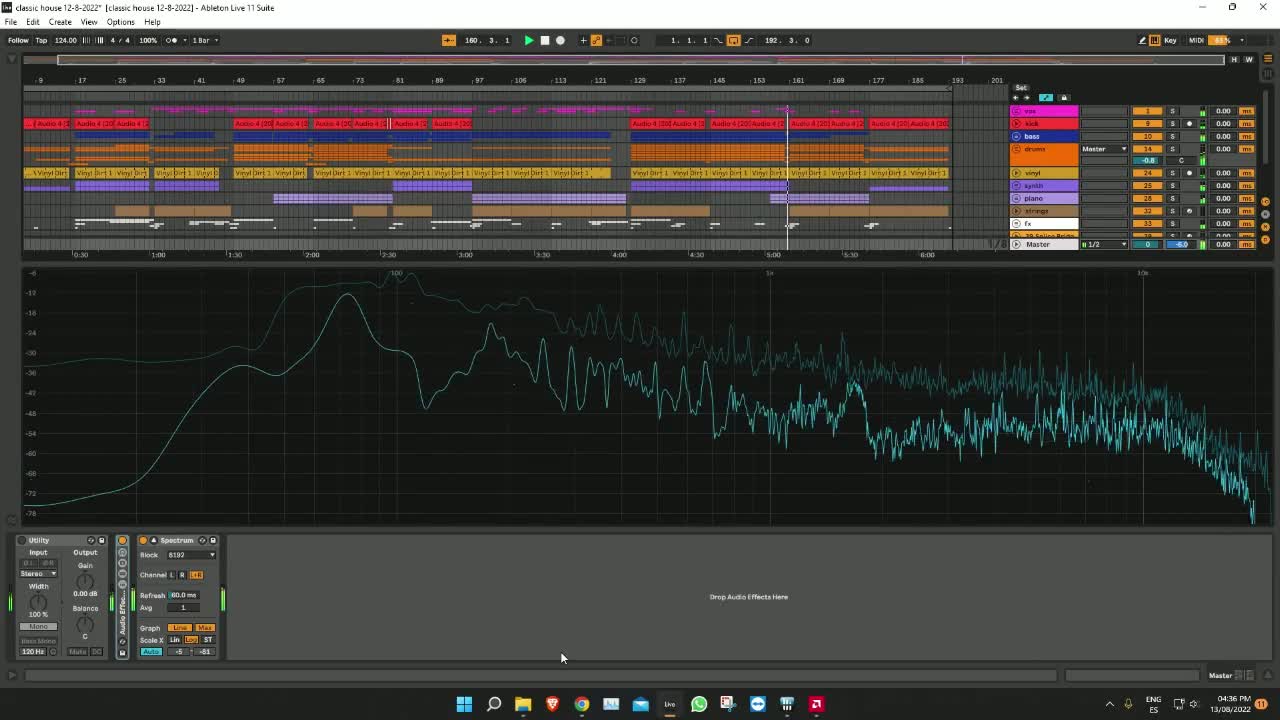The height and width of the screenshot is (720, 1280).
Task: Toggle the Draw Mode pencil icon
Action: pyautogui.click(x=1142, y=40)
